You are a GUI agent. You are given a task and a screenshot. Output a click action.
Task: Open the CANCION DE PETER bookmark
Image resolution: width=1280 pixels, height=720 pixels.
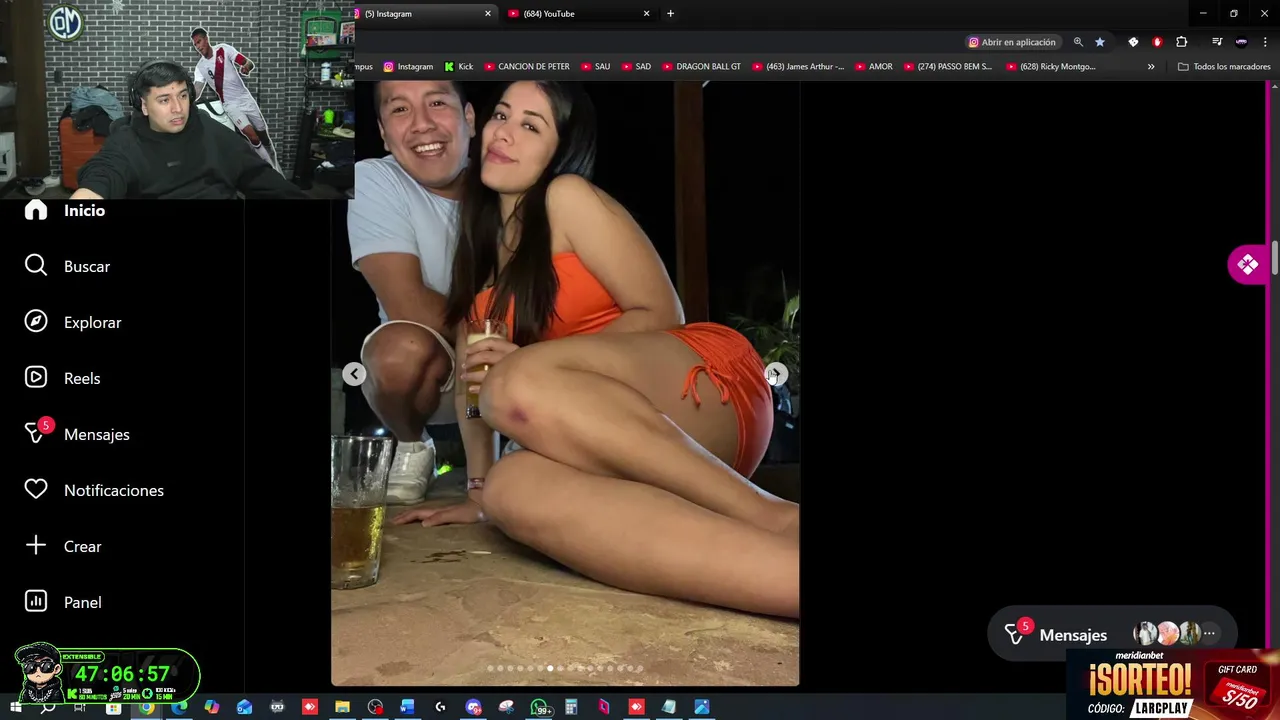pyautogui.click(x=527, y=67)
